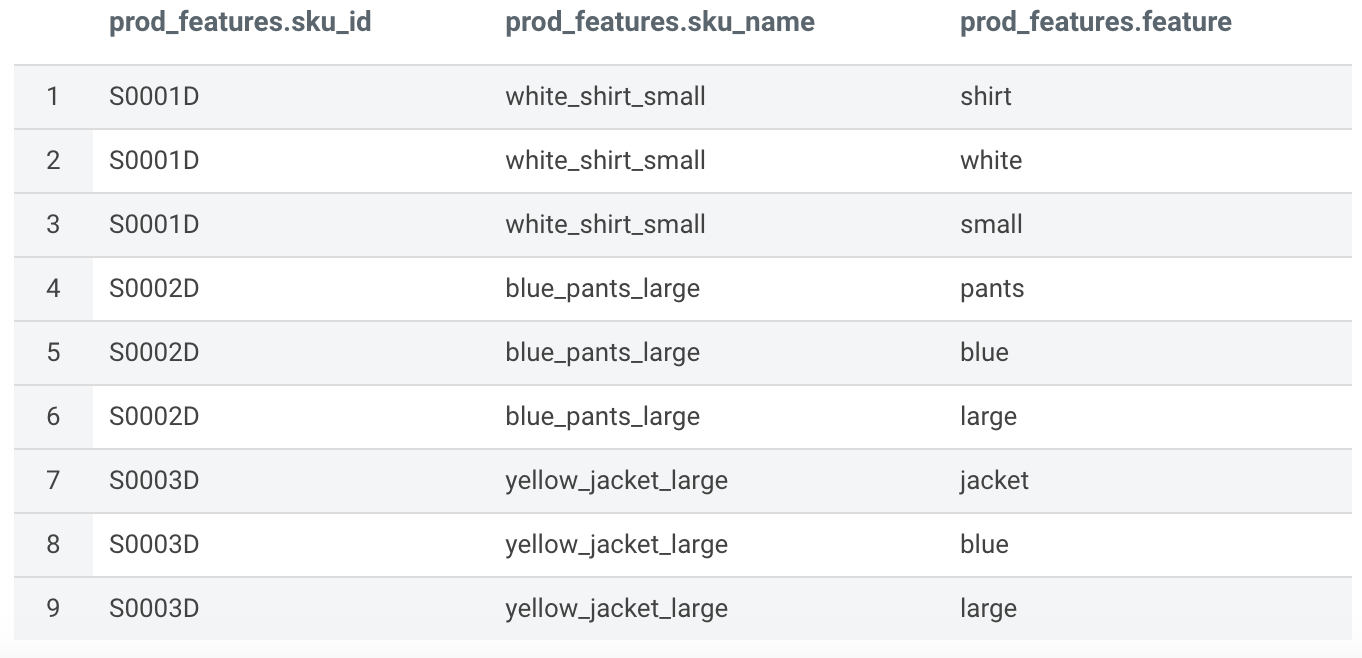Click S0001D cell in row 1
The width and height of the screenshot is (1362, 658).
(154, 97)
